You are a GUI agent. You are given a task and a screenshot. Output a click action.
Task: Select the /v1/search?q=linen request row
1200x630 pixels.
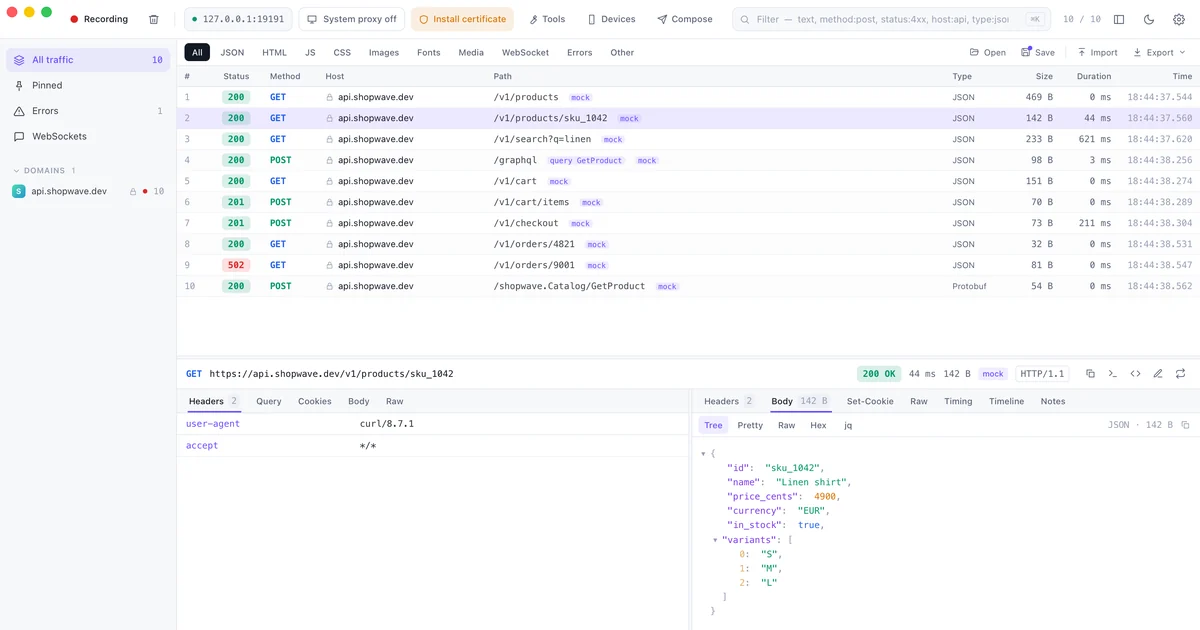tap(688, 139)
